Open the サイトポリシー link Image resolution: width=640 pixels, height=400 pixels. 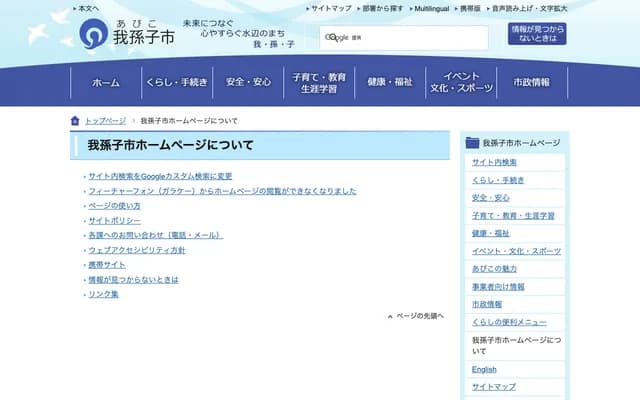[x=115, y=221]
